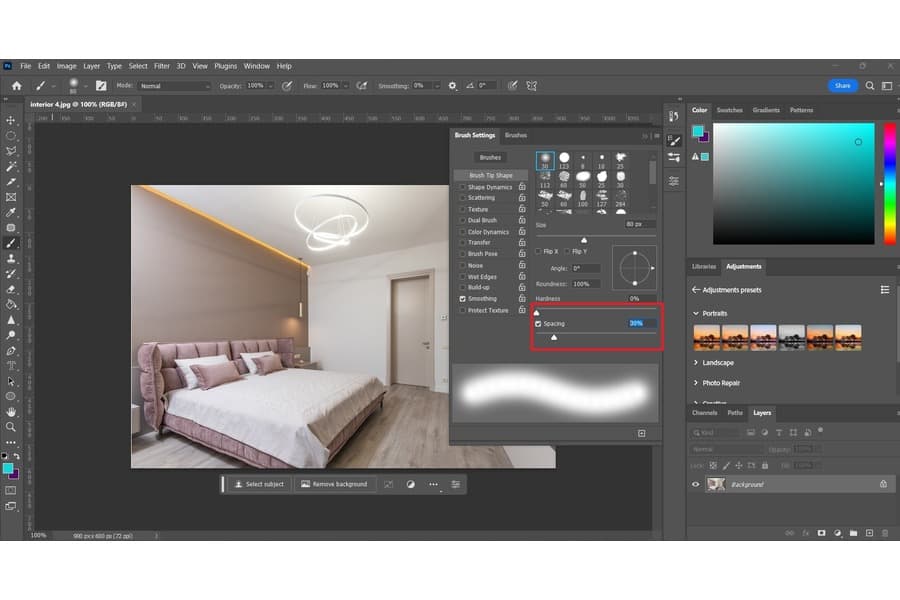Screen dimensions: 900x600
Task: Select the Frame tool
Action: click(x=10, y=197)
